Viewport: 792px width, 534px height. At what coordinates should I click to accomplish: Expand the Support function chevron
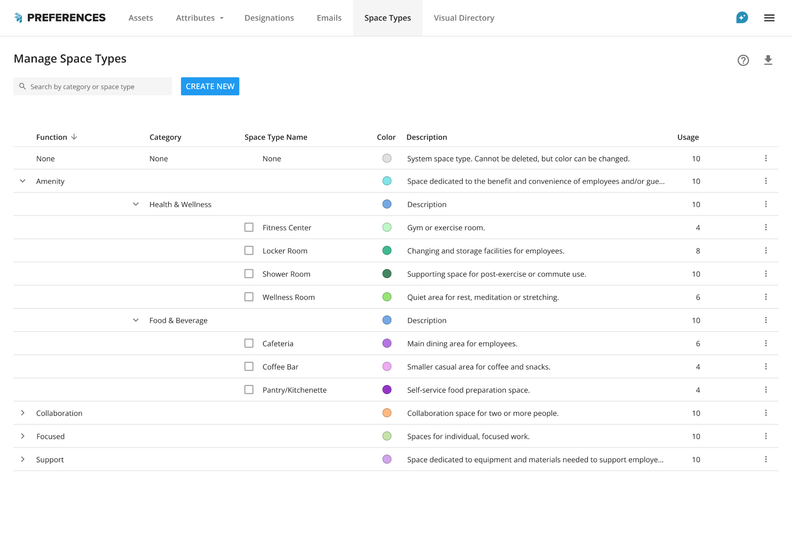click(23, 460)
